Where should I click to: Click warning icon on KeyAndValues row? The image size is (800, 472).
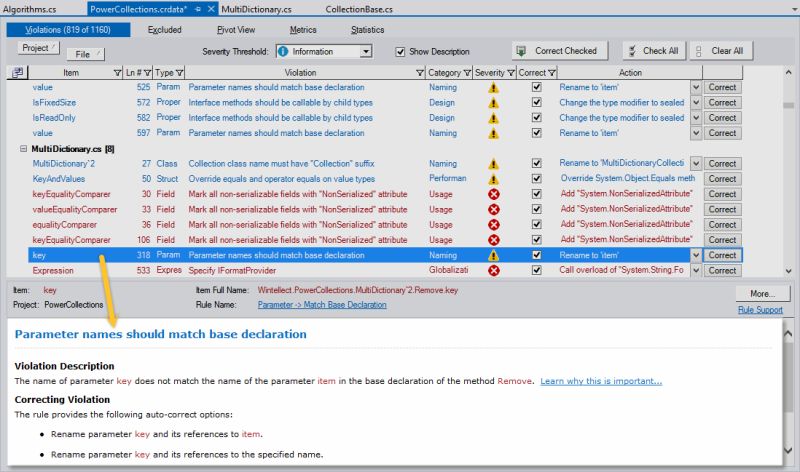(x=493, y=180)
